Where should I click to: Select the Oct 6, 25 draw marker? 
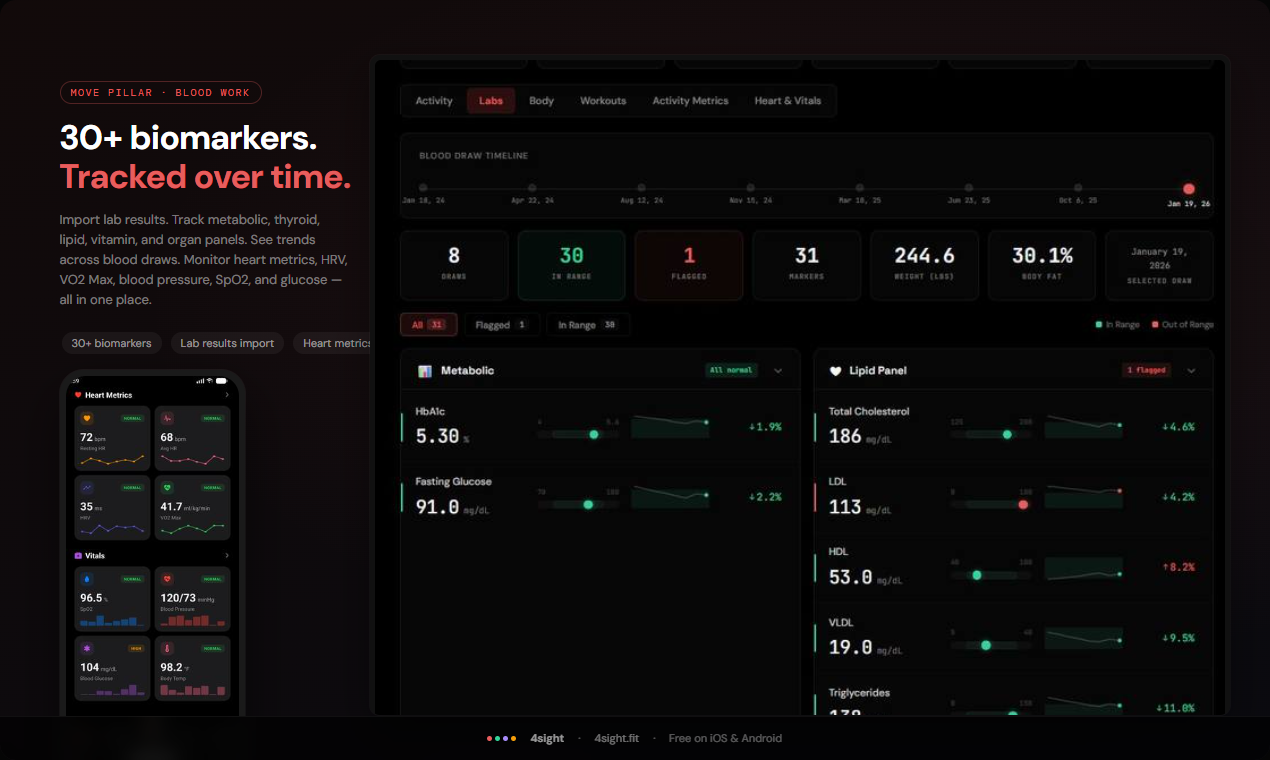(x=1078, y=188)
